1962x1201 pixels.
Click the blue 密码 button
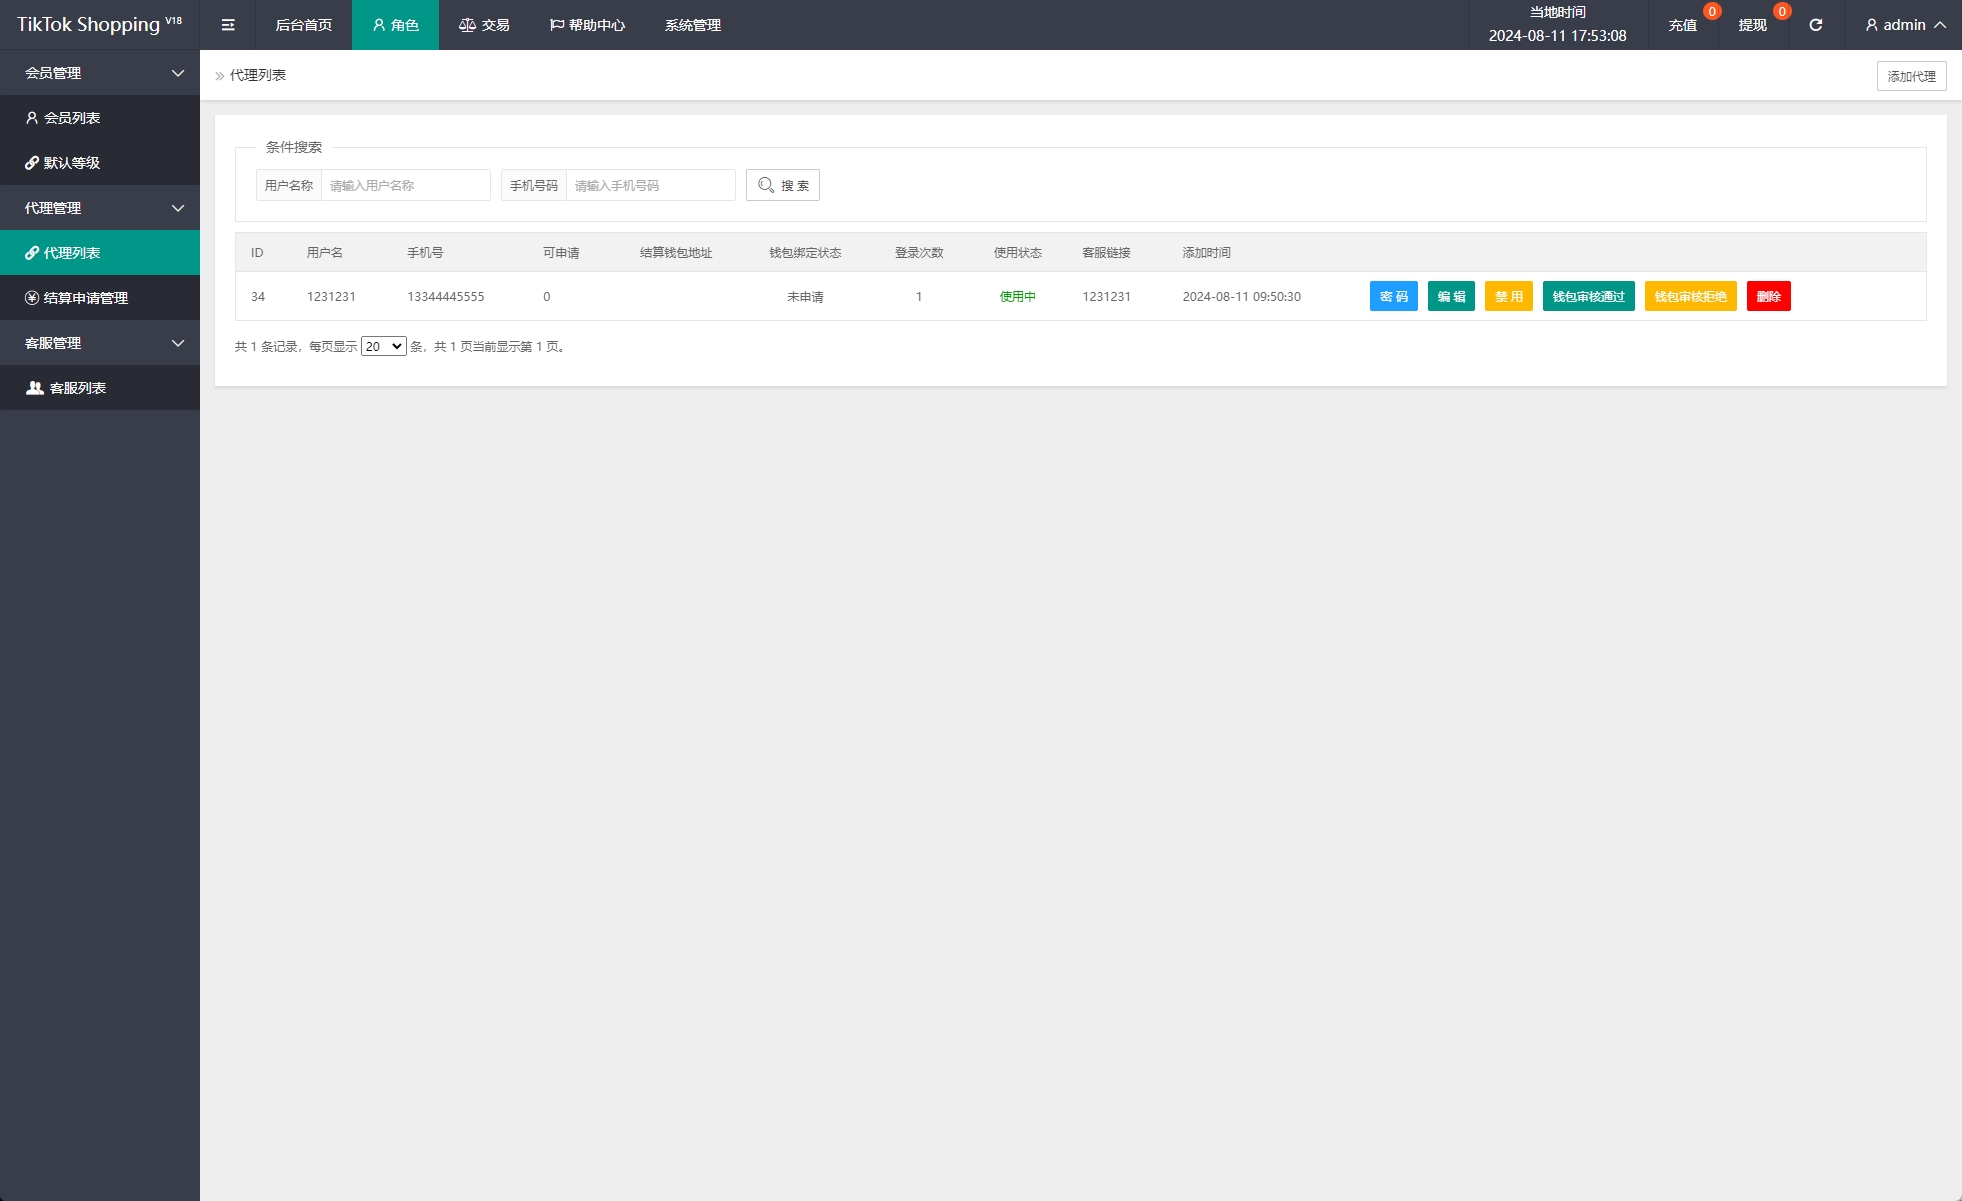(x=1393, y=296)
